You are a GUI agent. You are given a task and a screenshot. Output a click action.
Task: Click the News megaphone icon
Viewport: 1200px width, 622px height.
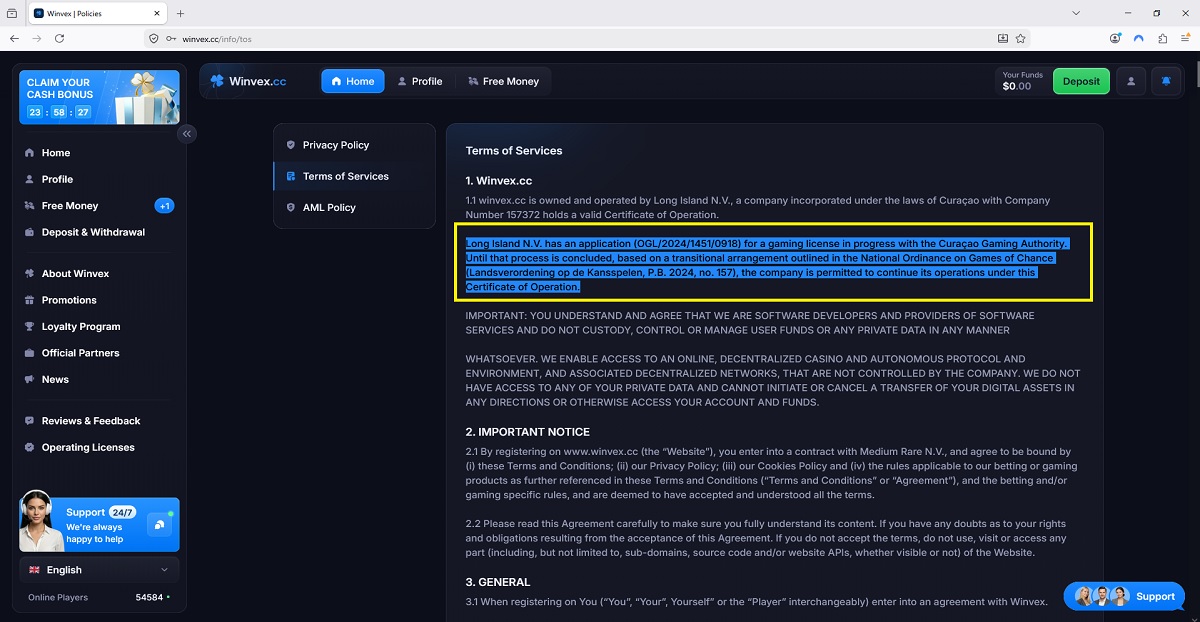(30, 379)
